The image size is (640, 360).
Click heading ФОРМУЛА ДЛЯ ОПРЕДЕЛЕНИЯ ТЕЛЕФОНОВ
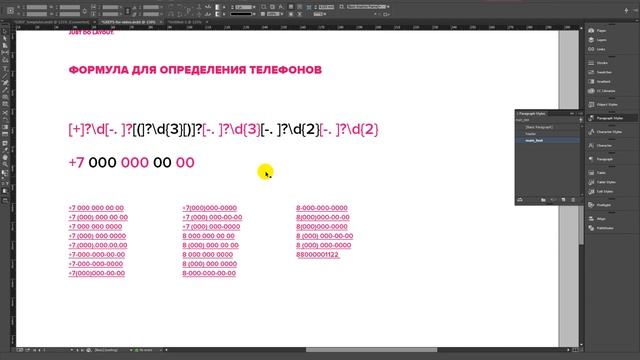click(x=195, y=70)
